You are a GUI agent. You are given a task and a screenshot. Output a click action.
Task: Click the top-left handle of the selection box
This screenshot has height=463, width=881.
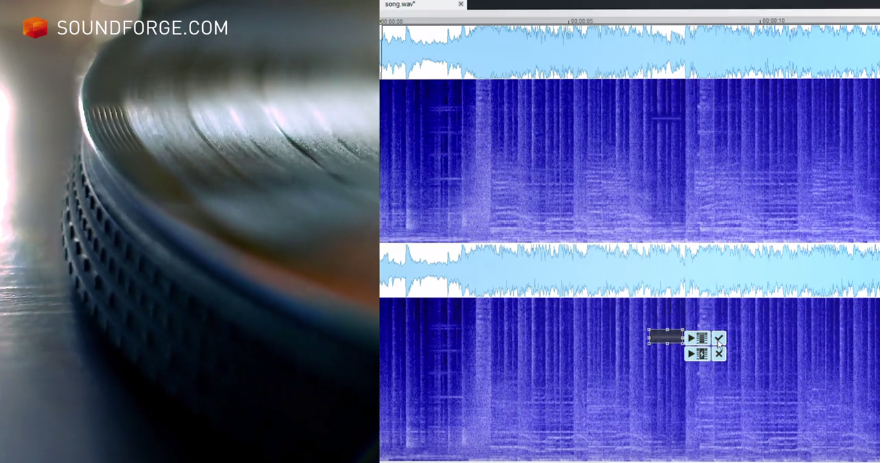pos(650,331)
